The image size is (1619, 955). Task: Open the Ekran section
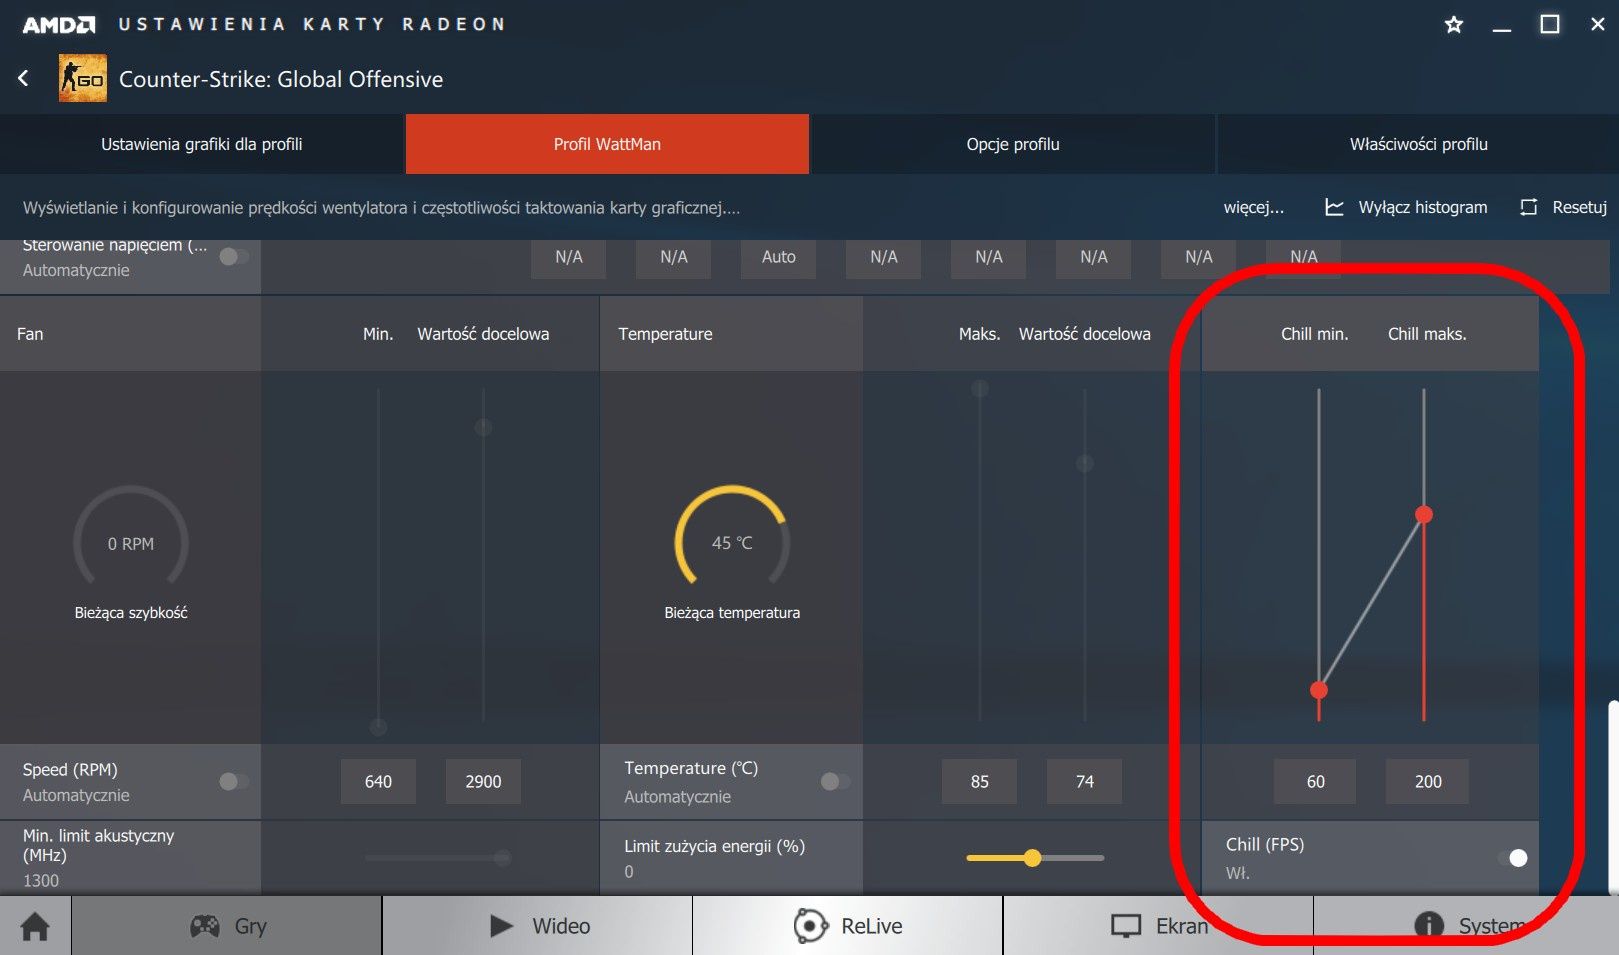click(1159, 926)
